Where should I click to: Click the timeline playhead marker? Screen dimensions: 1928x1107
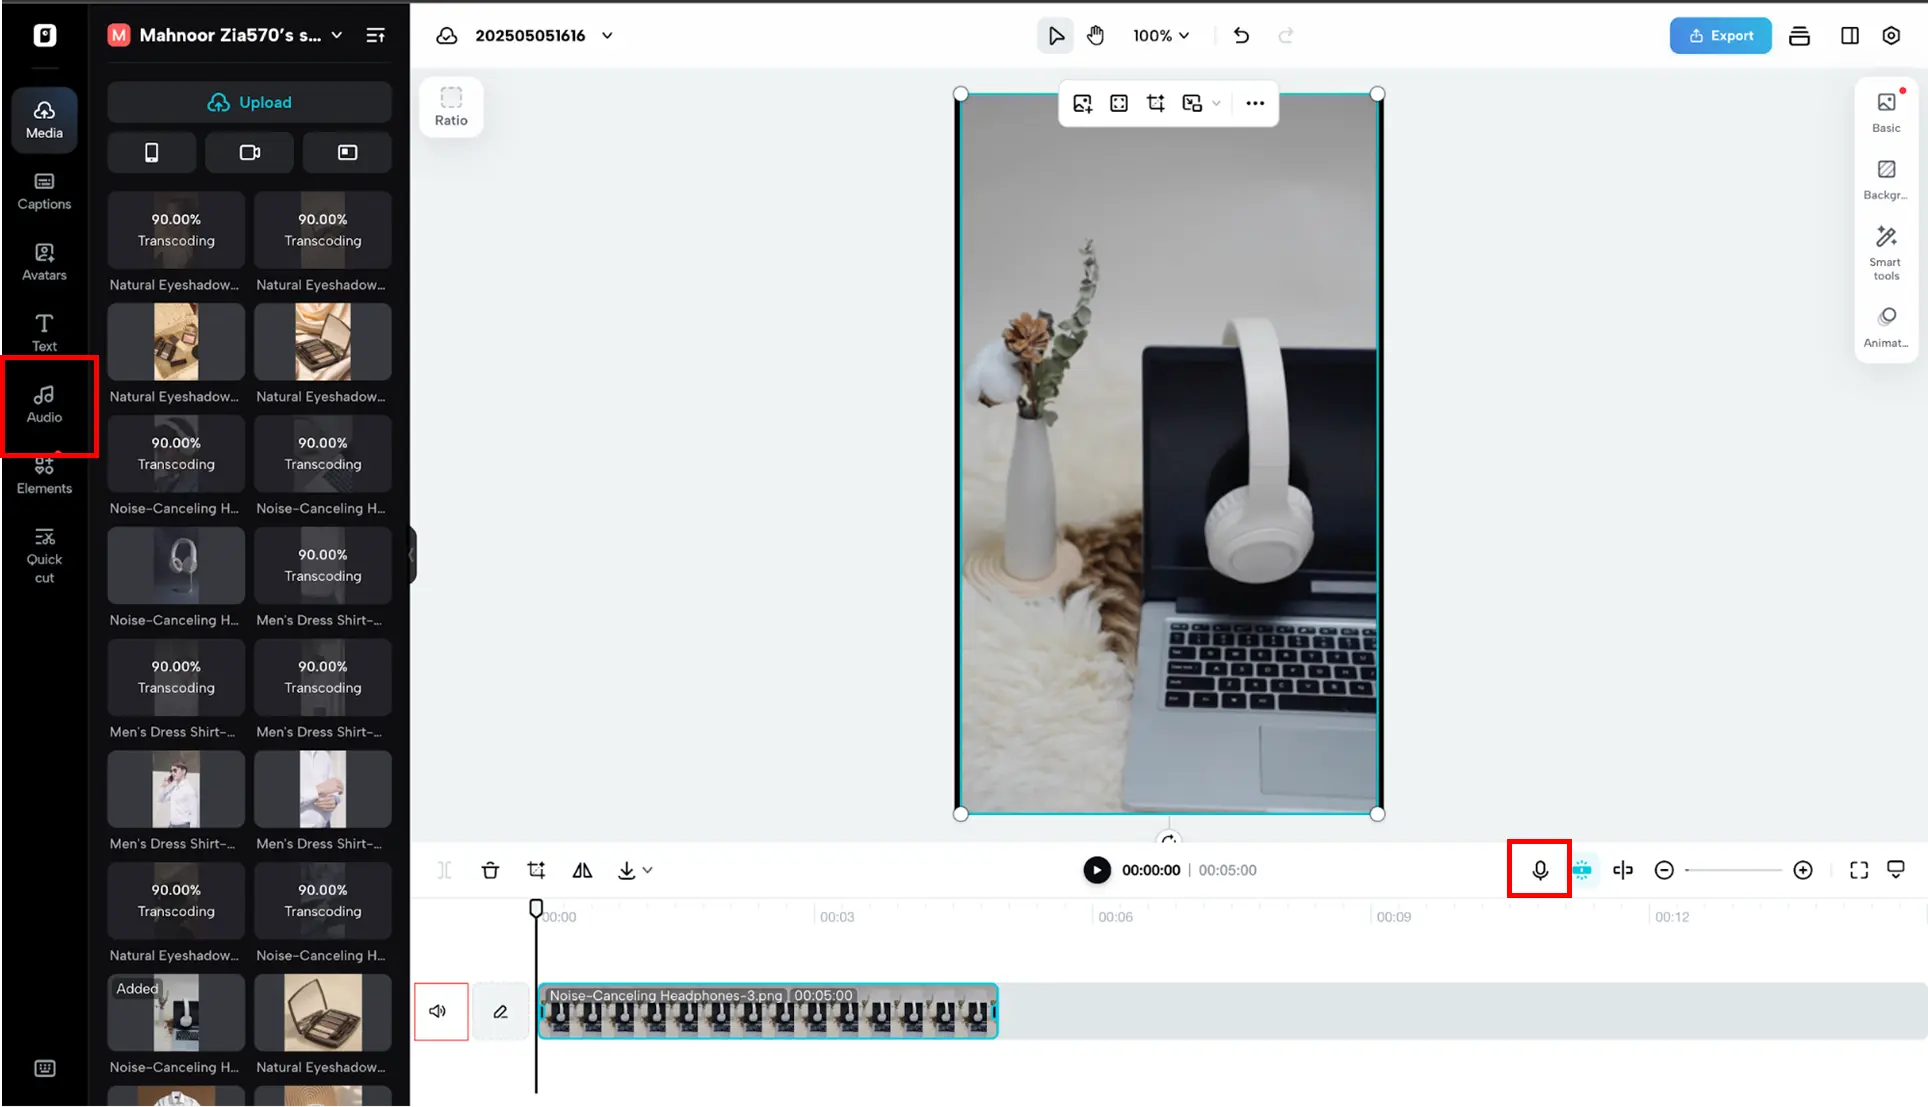(536, 908)
